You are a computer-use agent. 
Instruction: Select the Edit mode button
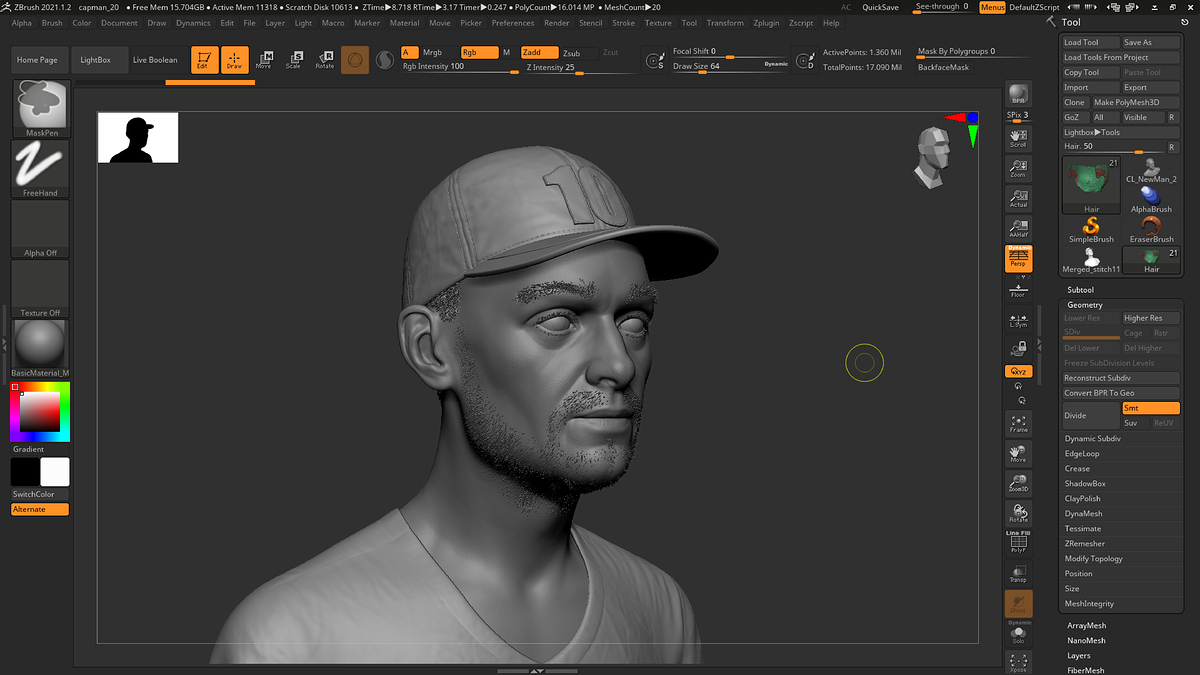point(205,60)
